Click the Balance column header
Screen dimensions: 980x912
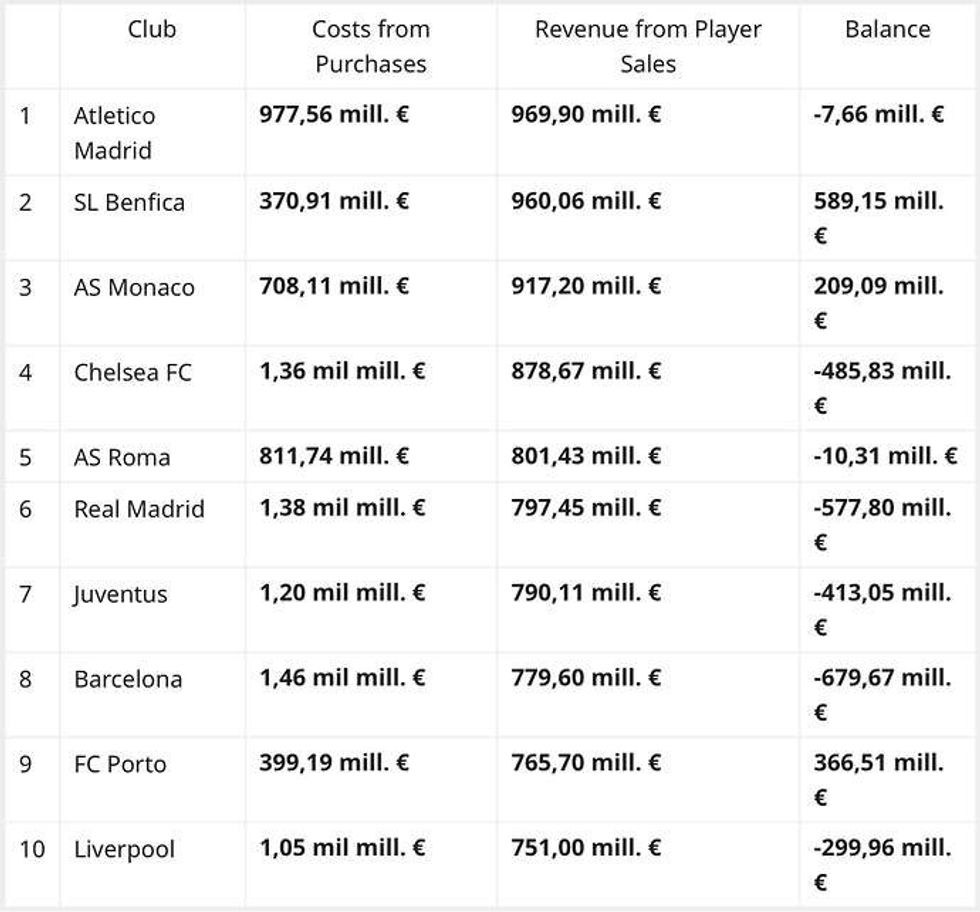pos(887,30)
